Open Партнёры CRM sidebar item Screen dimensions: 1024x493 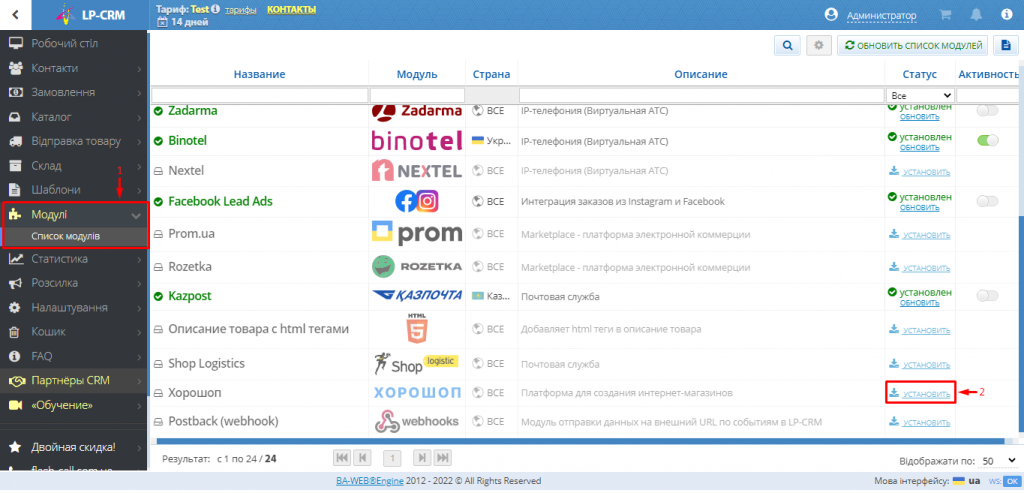tap(74, 381)
